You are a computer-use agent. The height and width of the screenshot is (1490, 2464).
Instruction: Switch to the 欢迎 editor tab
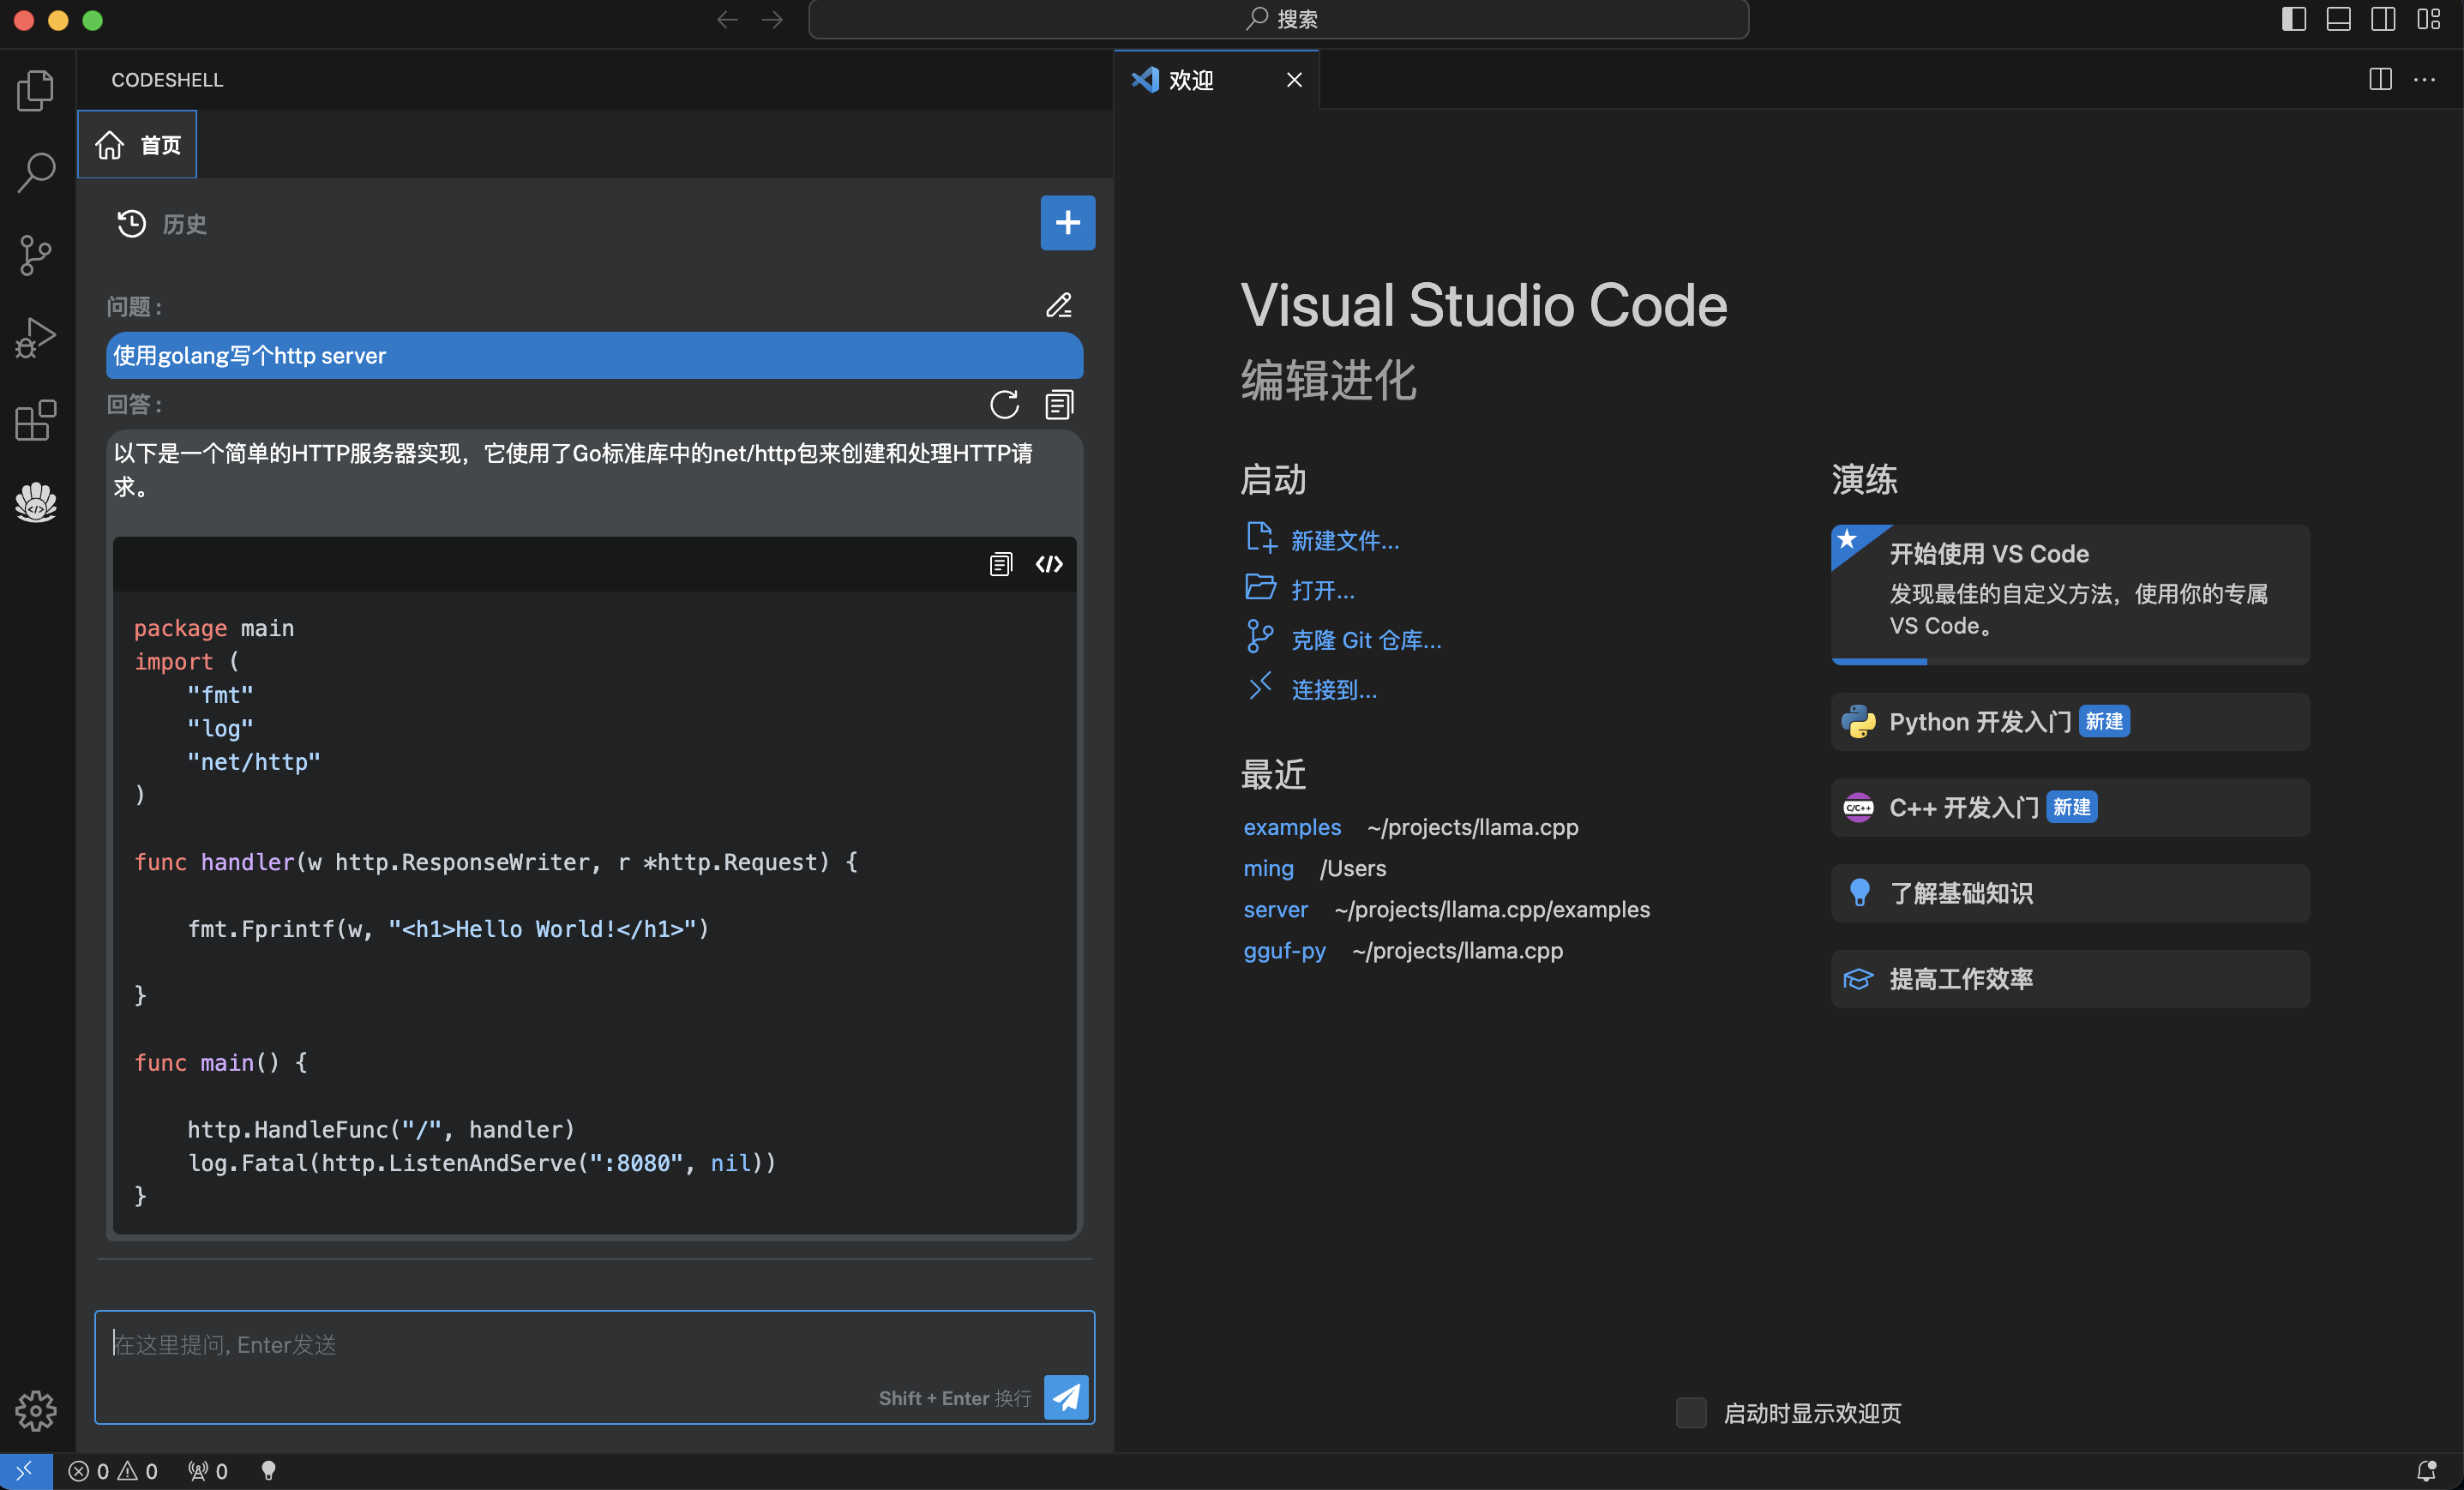1191,80
